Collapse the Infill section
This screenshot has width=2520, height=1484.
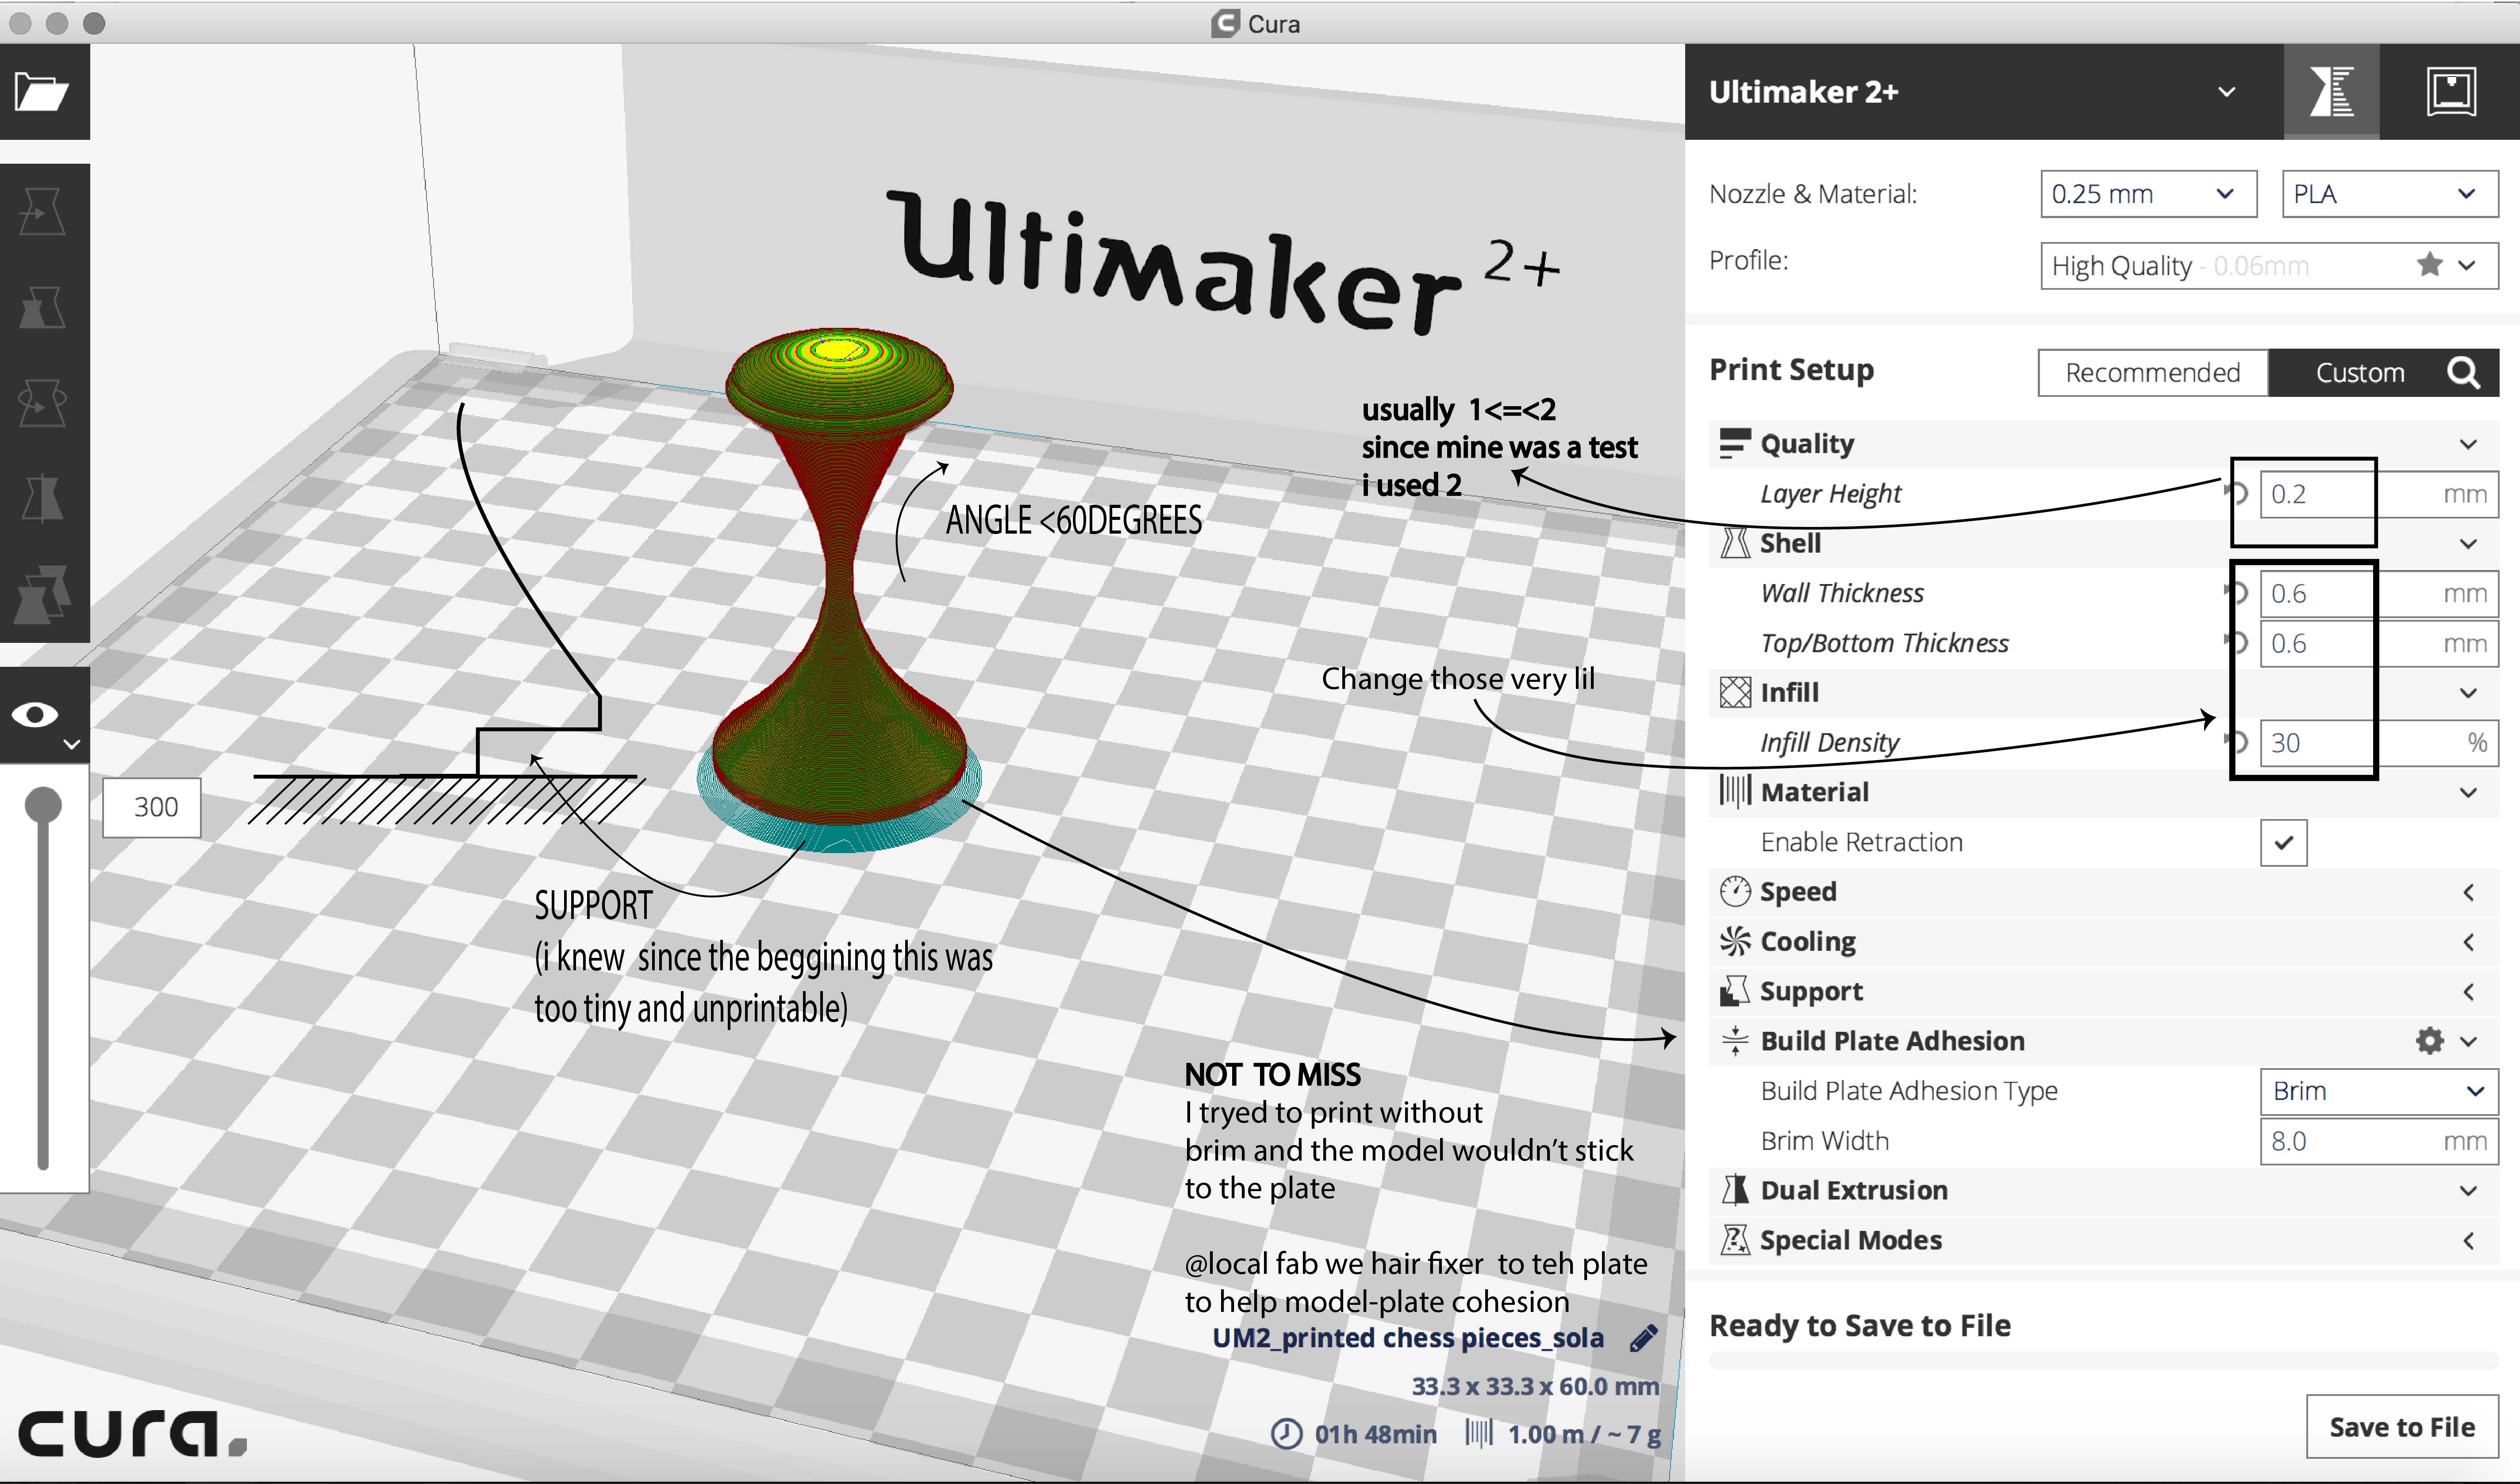[x=2468, y=693]
